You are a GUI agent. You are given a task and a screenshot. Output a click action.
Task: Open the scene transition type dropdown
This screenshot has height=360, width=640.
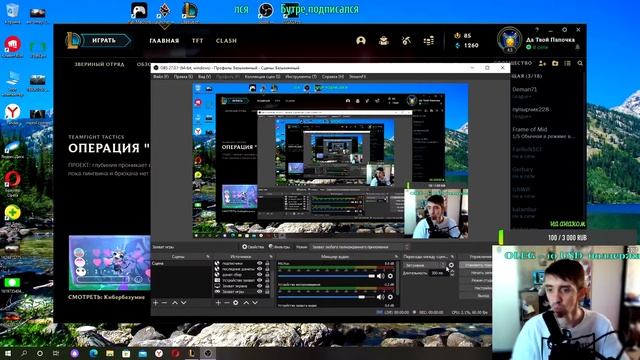(x=425, y=265)
